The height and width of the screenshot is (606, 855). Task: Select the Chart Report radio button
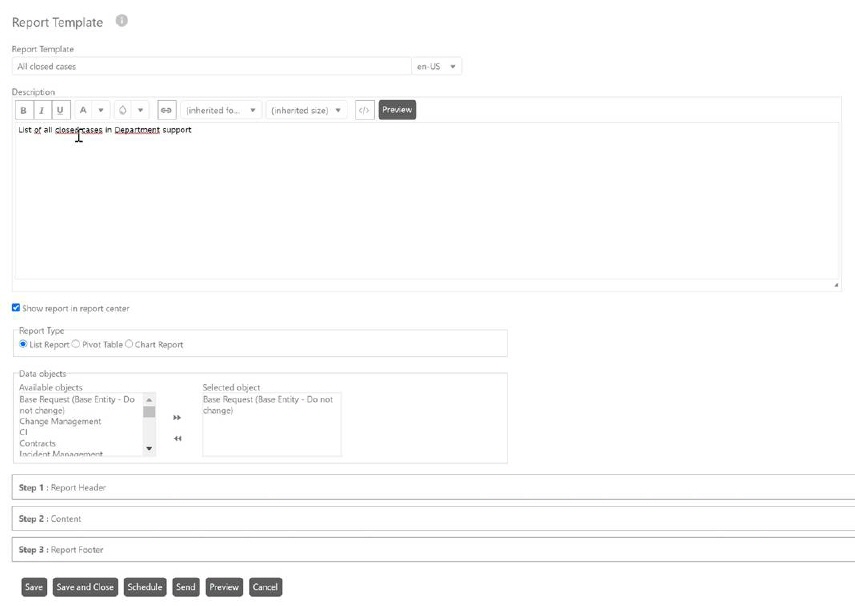click(129, 344)
